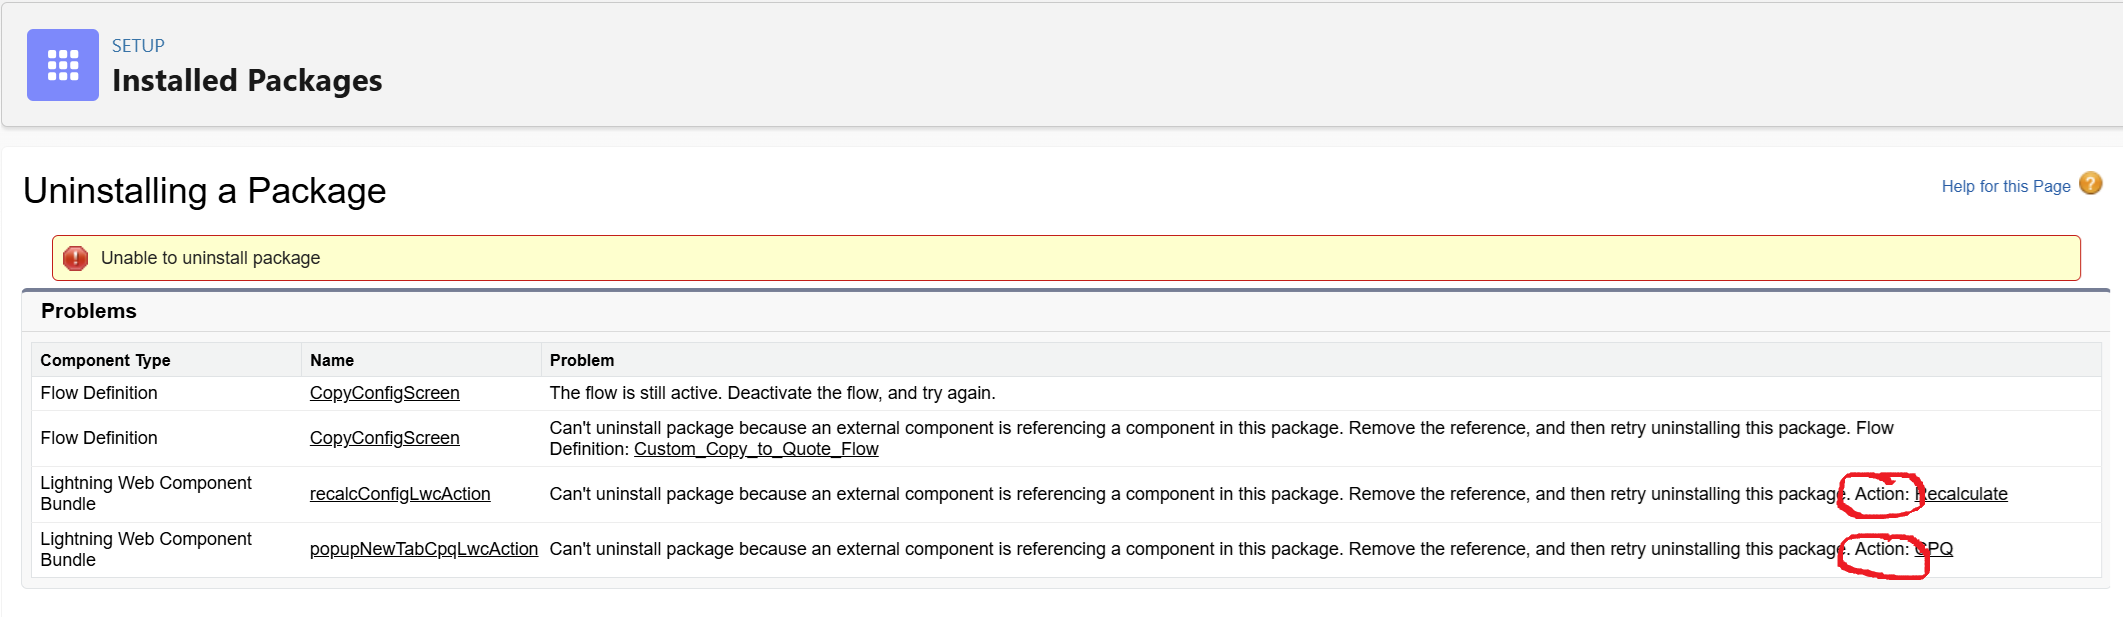Click the Unable to uninstall package message

tap(210, 258)
